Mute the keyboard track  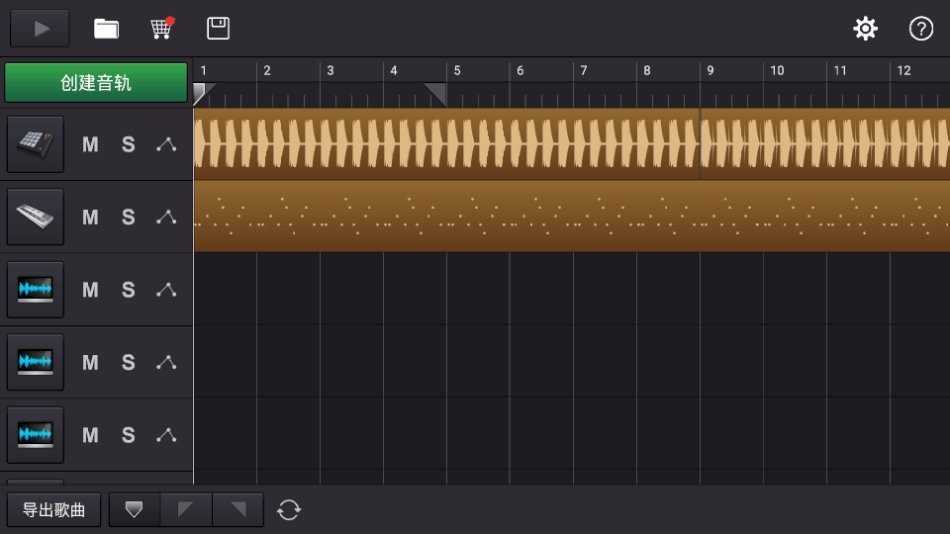pyautogui.click(x=90, y=217)
